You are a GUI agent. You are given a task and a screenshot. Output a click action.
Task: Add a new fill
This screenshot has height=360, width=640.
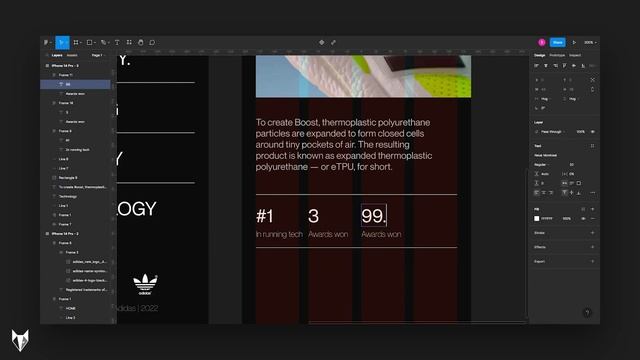(x=593, y=209)
